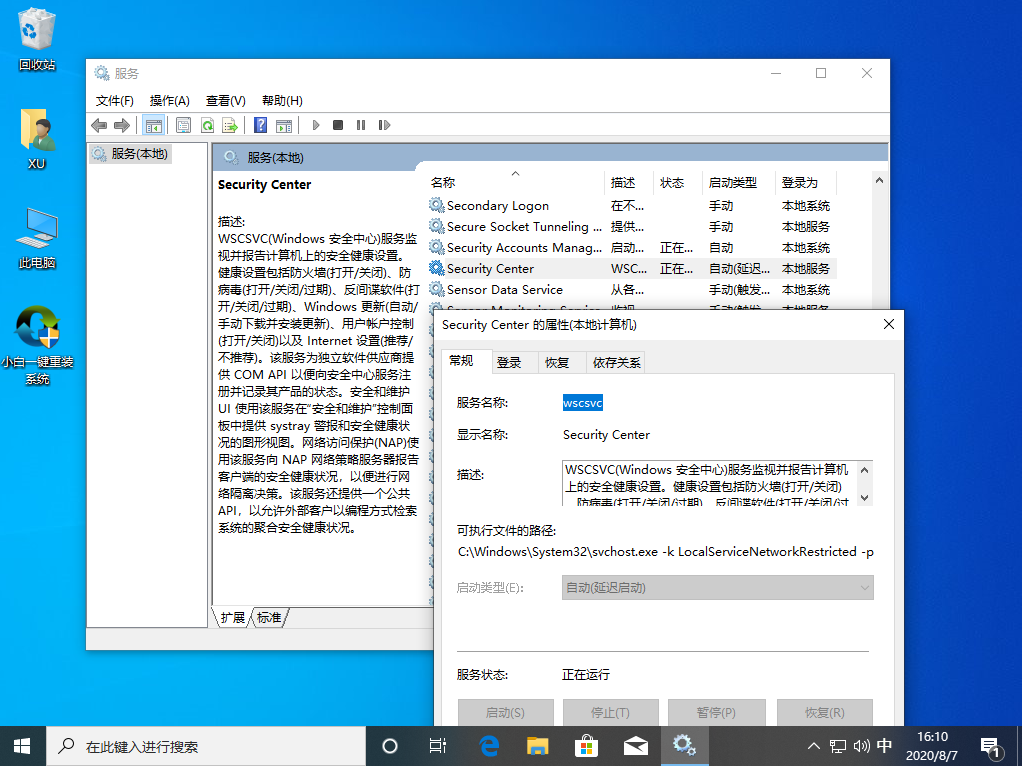Open Microsoft Edge from the taskbar
Image resolution: width=1022 pixels, height=766 pixels.
click(488, 745)
